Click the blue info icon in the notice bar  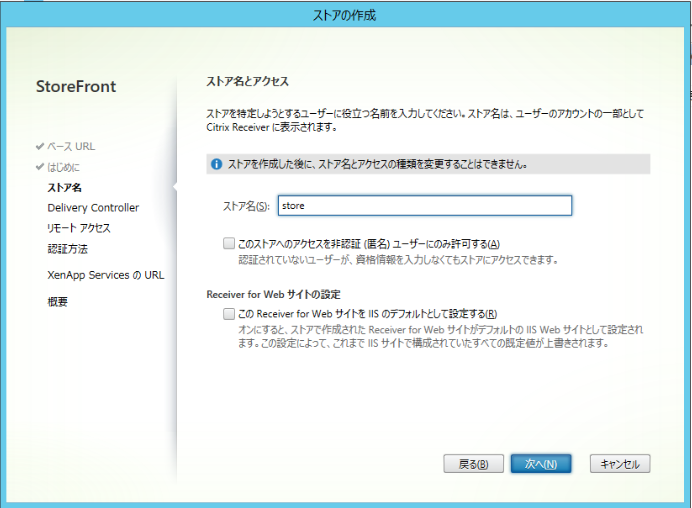pos(216,164)
